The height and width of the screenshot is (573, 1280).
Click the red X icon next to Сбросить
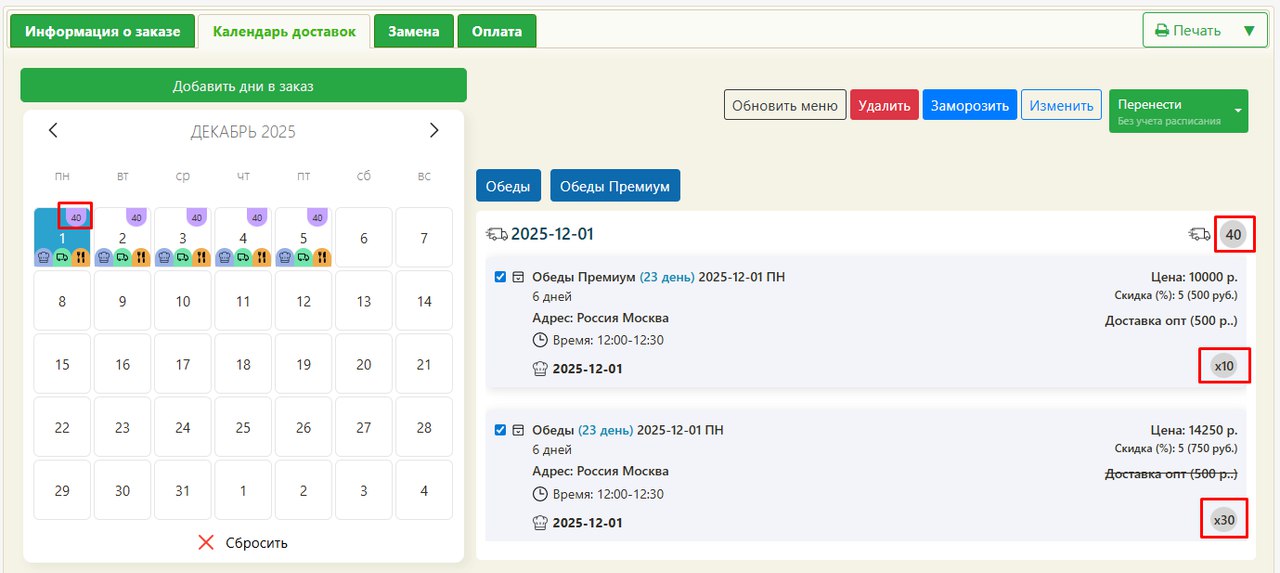[x=206, y=543]
